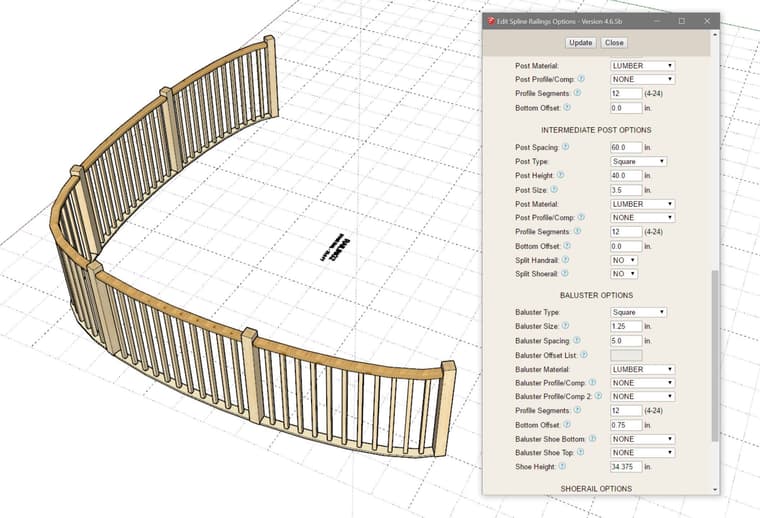Open help icon beside Post Height

(x=560, y=175)
